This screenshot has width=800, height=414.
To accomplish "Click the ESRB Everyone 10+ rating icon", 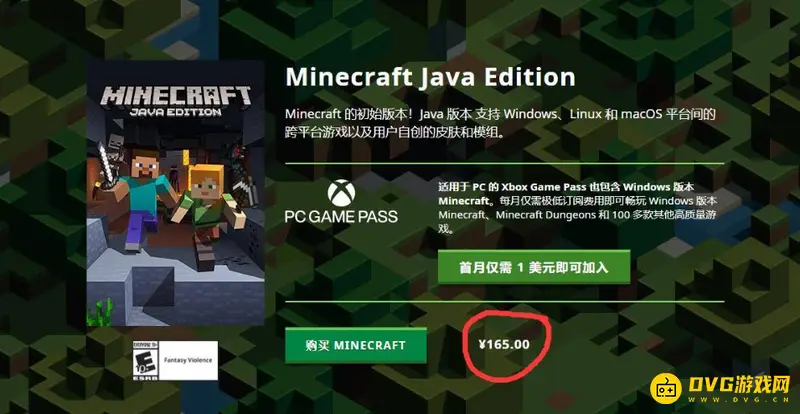I will pos(146,360).
